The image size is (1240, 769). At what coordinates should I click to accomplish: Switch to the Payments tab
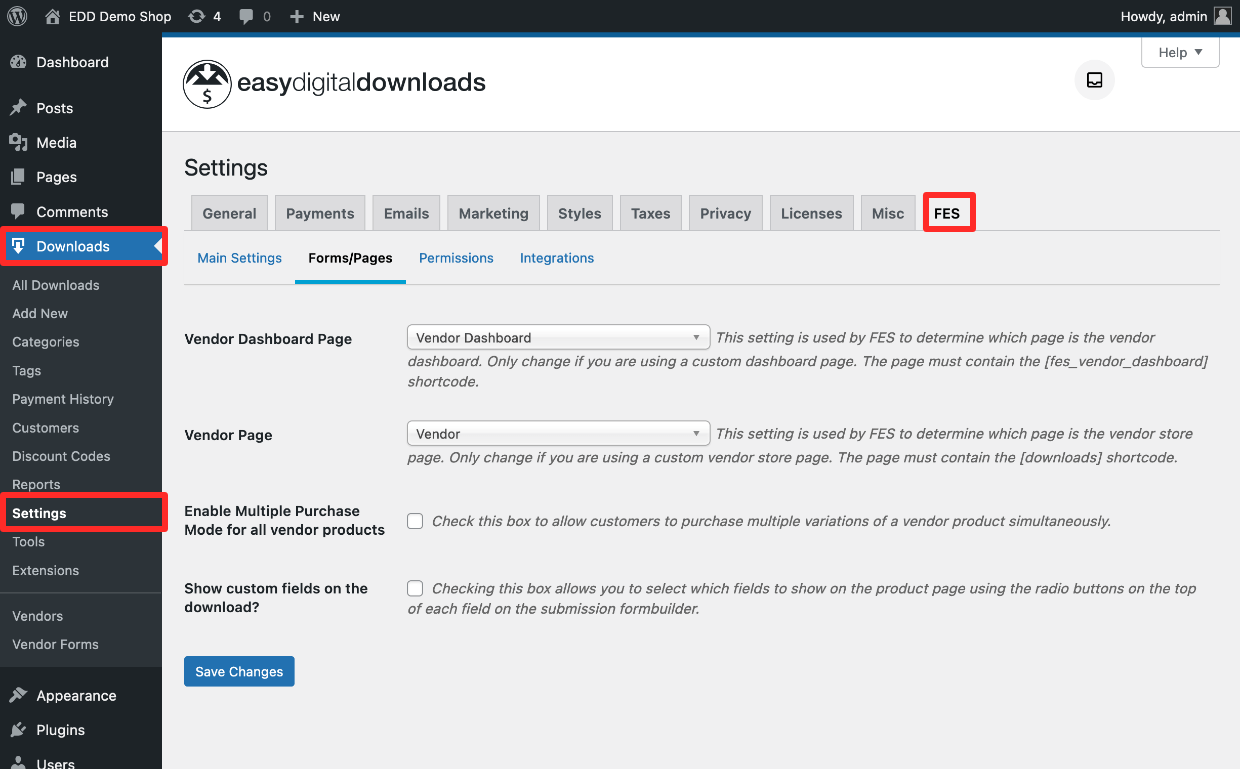point(320,213)
